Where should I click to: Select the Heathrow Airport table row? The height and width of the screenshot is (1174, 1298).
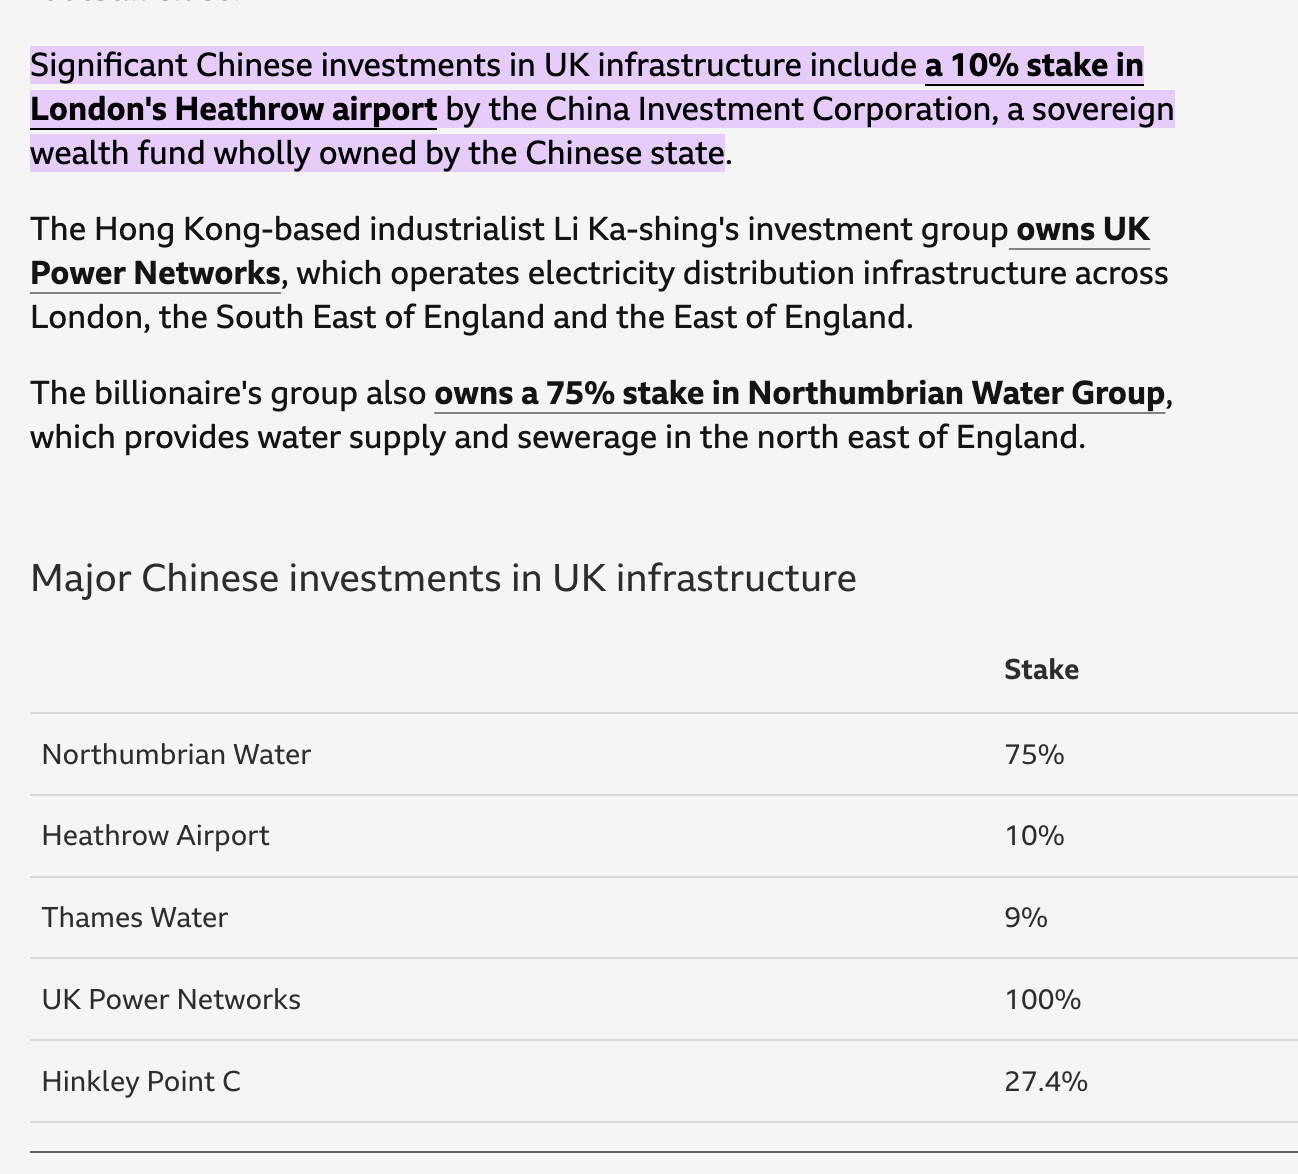click(x=664, y=836)
